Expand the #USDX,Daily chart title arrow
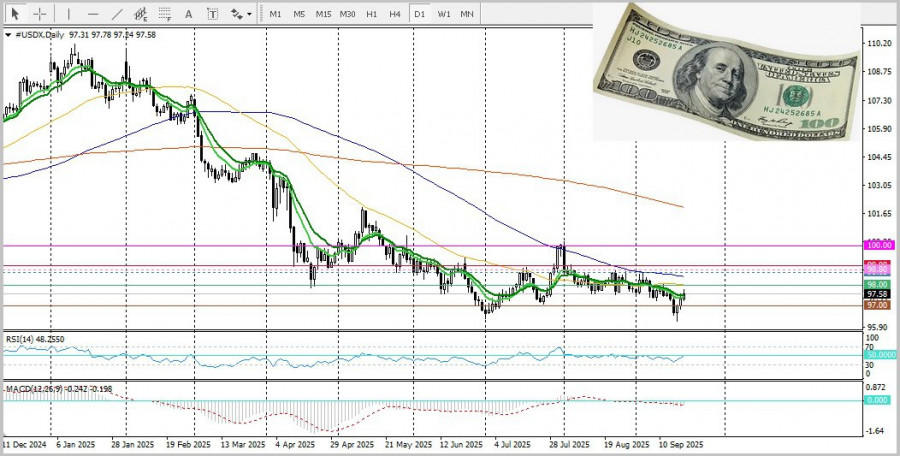Screen dimensions: 900x456 click(8, 35)
